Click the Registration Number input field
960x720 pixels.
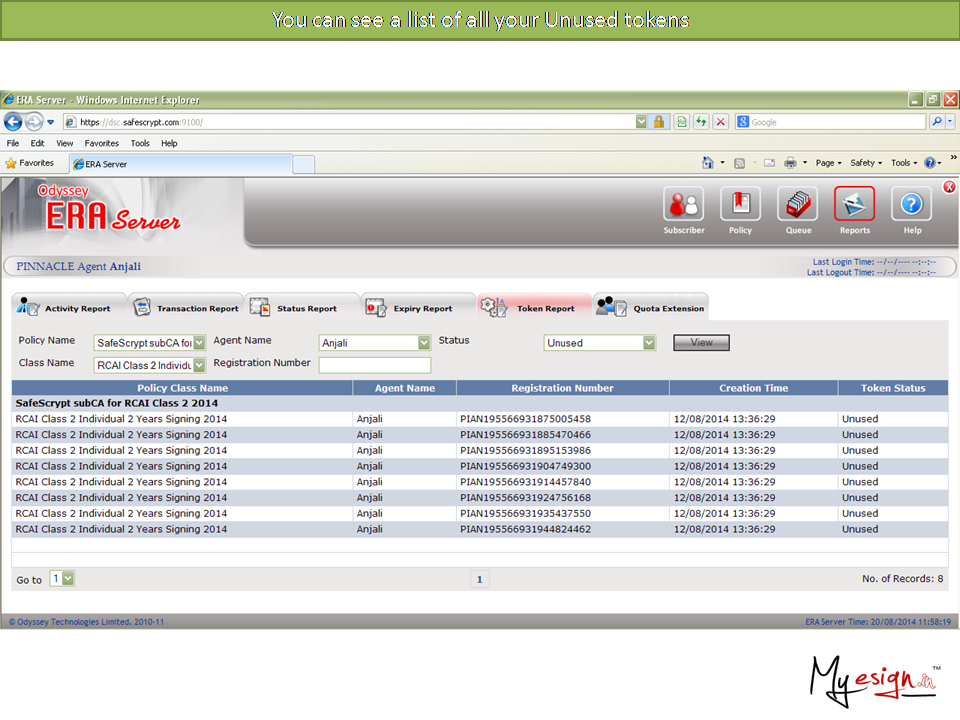pos(374,365)
